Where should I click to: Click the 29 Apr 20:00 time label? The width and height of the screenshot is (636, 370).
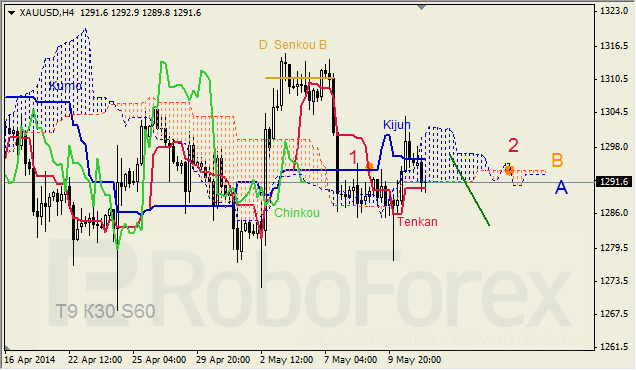coord(223,360)
